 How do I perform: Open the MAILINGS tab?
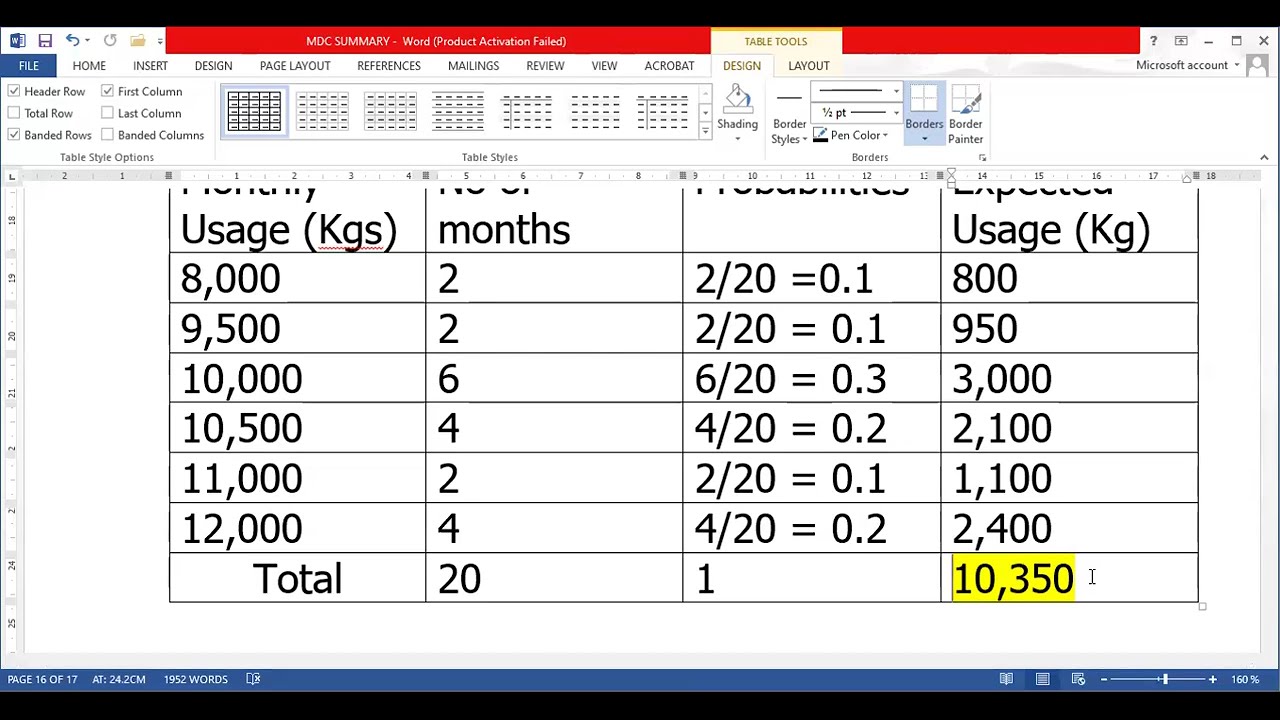click(x=473, y=66)
